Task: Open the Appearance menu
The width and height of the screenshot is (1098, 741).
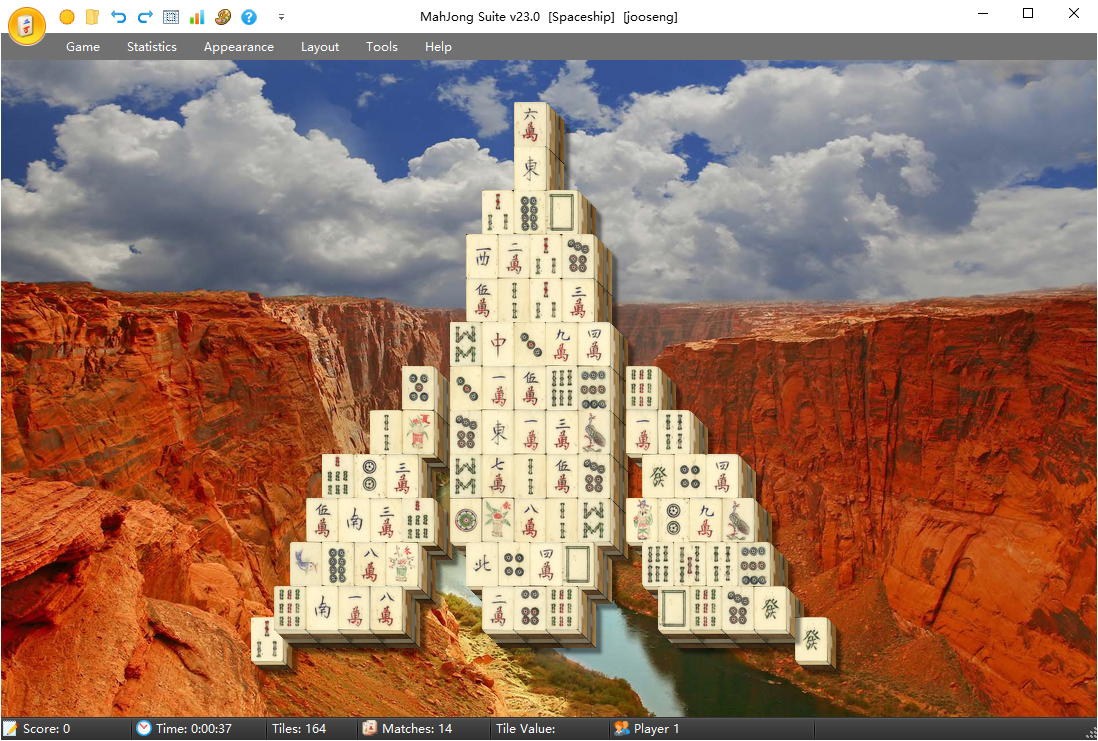Action: coord(239,46)
